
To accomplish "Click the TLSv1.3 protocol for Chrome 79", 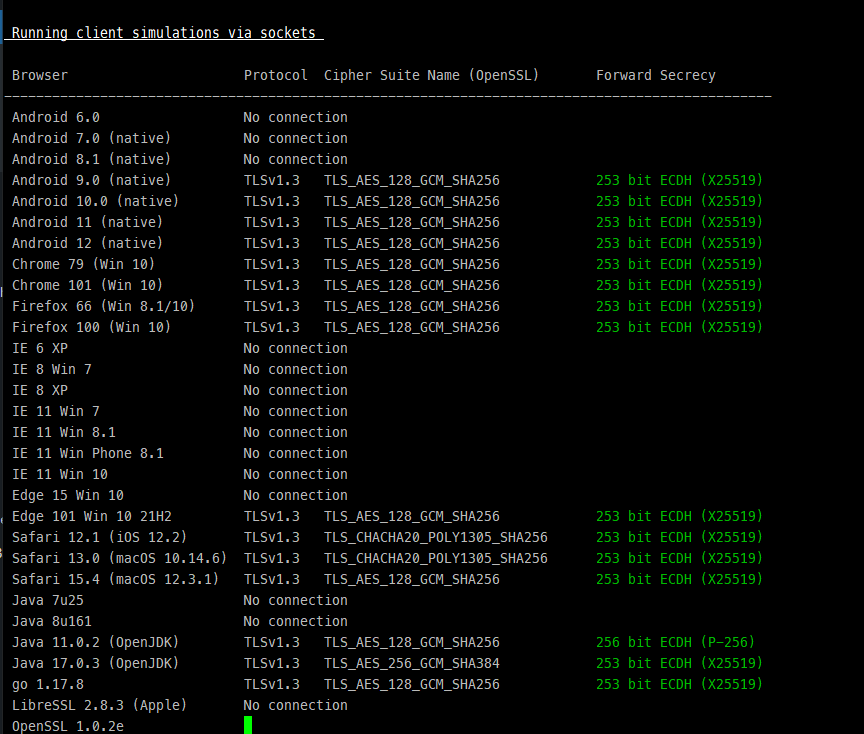I will [272, 264].
